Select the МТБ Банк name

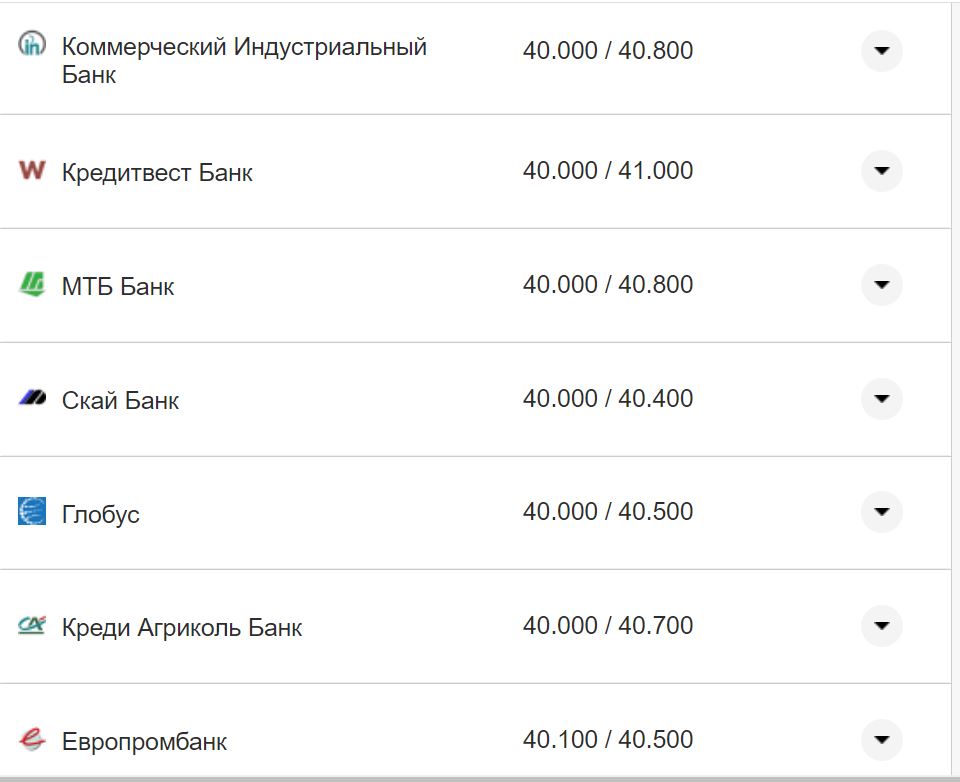tap(118, 285)
